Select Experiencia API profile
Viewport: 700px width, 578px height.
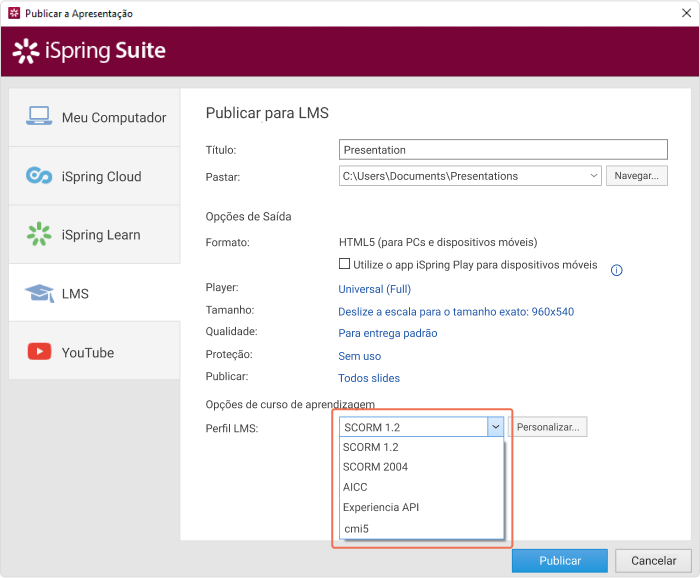click(421, 507)
